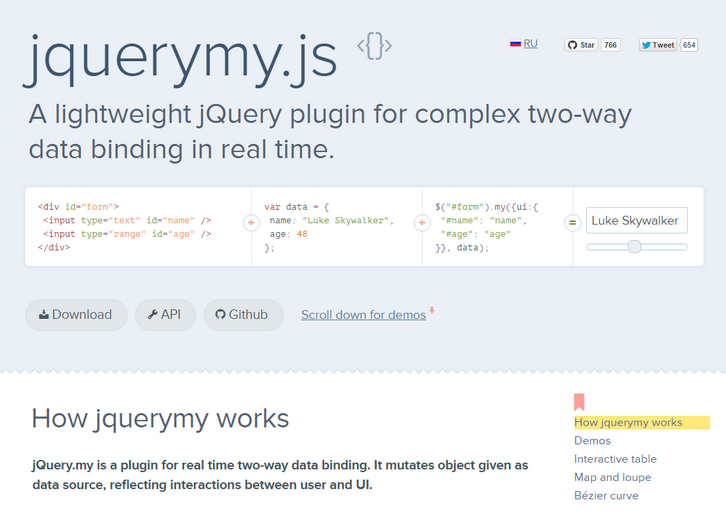
Task: Click the red bookmark icon above the sidebar
Action: click(x=579, y=402)
